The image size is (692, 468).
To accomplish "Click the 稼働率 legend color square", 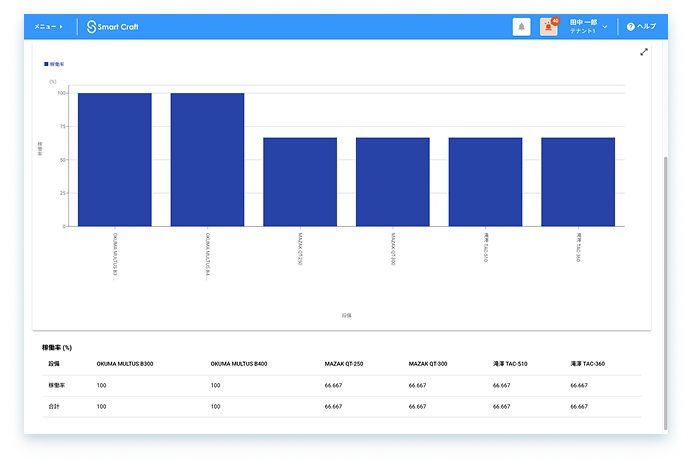I will 46,64.
